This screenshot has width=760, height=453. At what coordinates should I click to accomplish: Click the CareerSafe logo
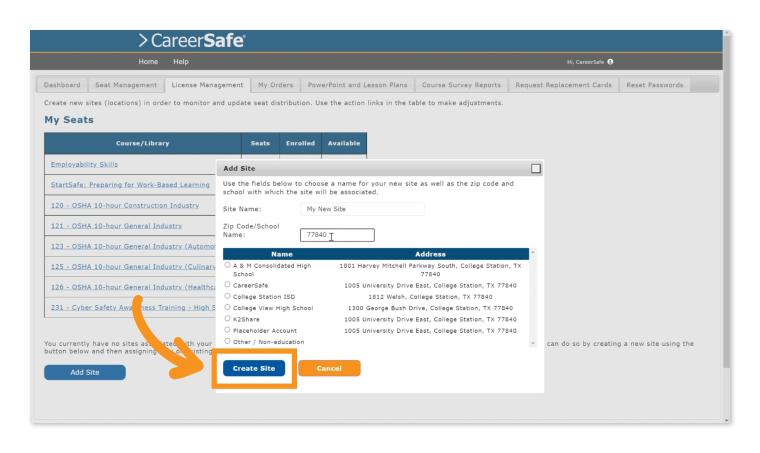192,40
